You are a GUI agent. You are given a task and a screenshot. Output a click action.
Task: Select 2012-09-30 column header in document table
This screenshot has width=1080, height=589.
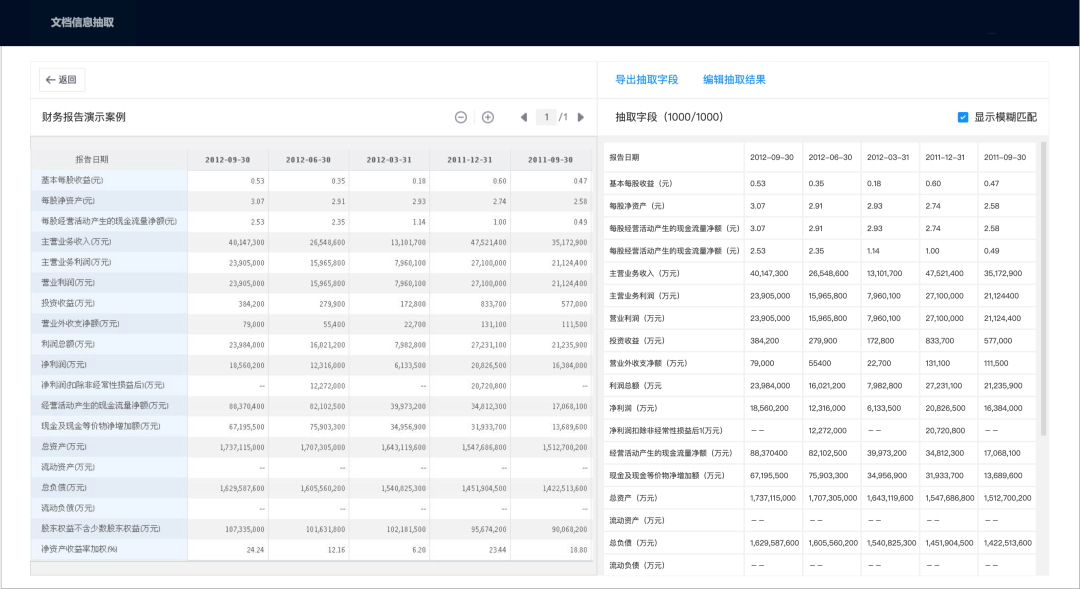[228, 160]
